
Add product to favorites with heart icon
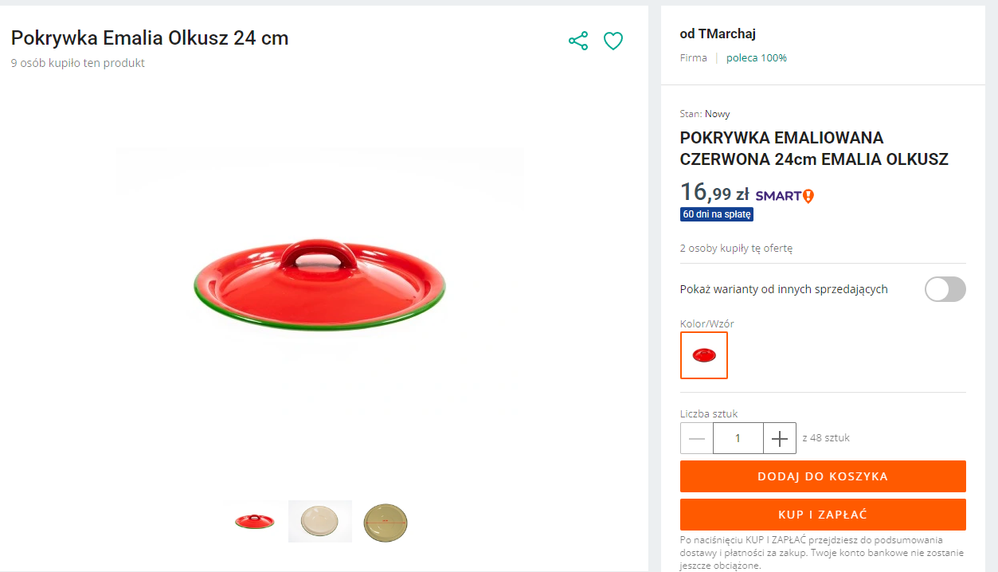[613, 41]
